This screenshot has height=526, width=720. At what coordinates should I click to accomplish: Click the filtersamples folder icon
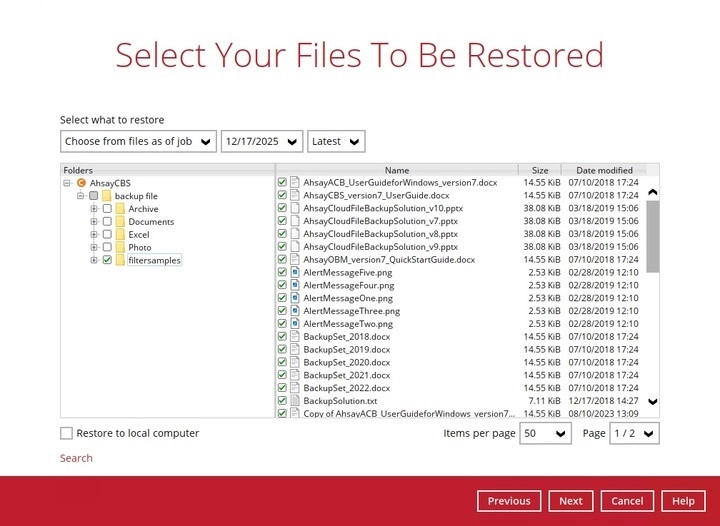tap(120, 260)
